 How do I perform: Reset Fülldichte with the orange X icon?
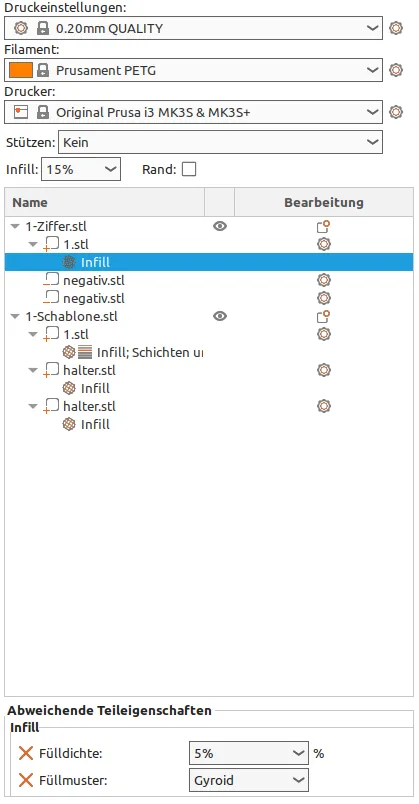point(26,753)
